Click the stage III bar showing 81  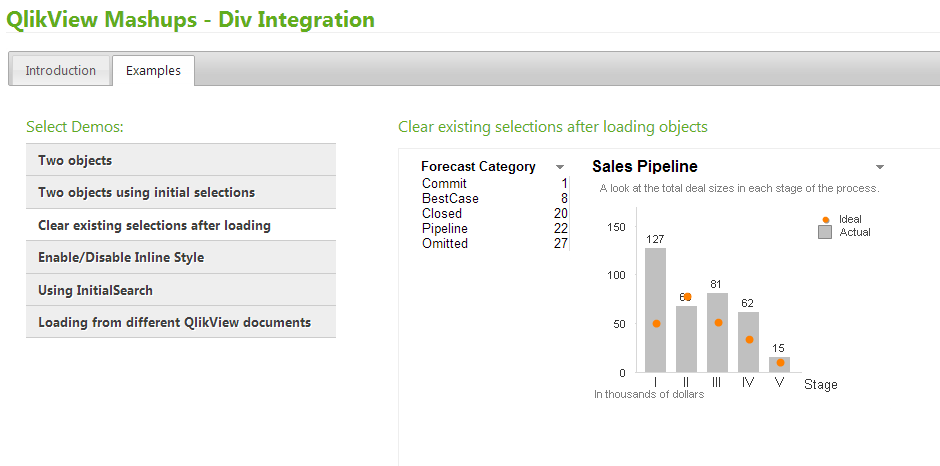tap(718, 332)
